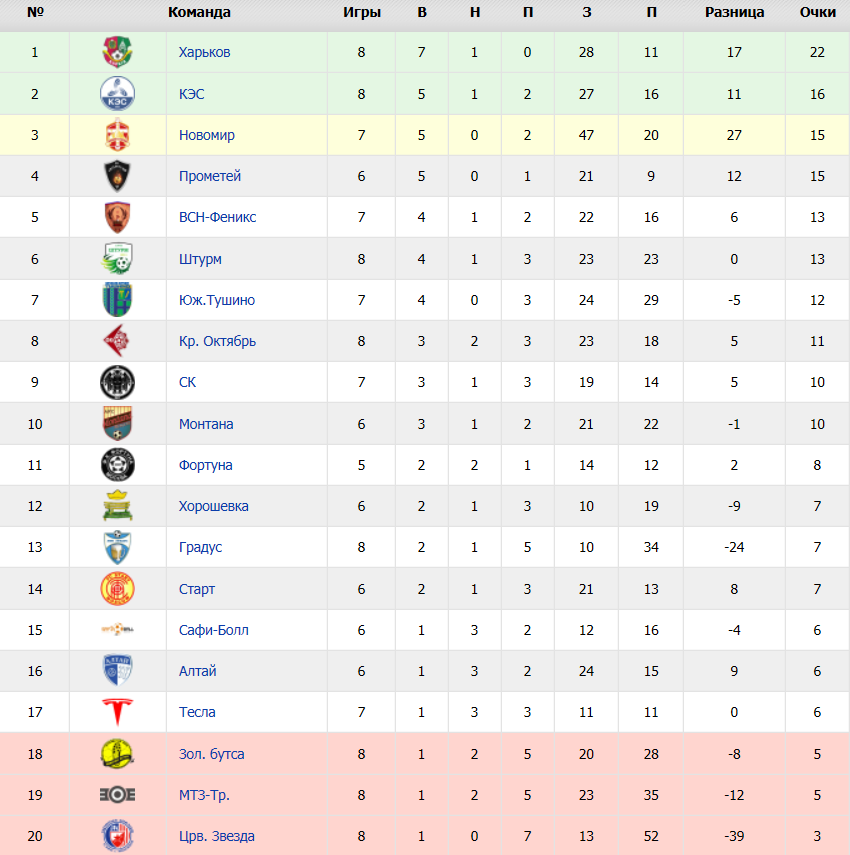Click the МТЗ-Тр. team logo

117,794
